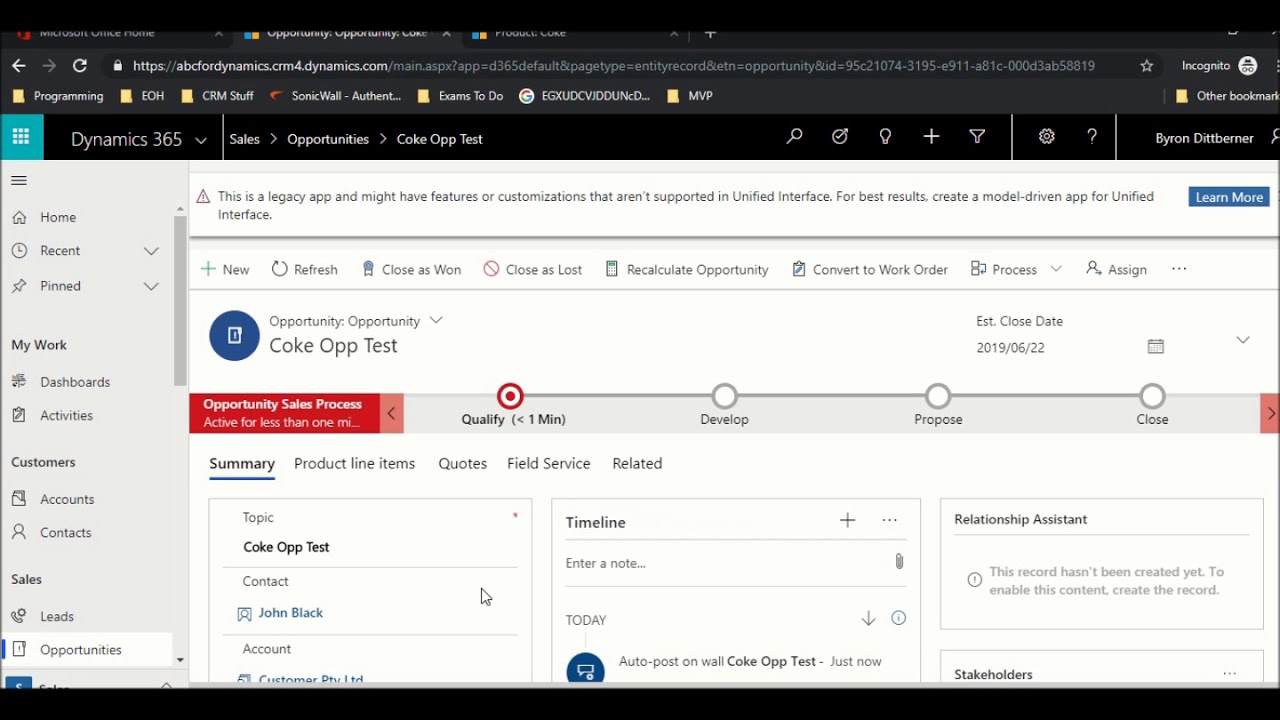The height and width of the screenshot is (720, 1280).
Task: Open advanced find filter icon
Action: point(977,137)
